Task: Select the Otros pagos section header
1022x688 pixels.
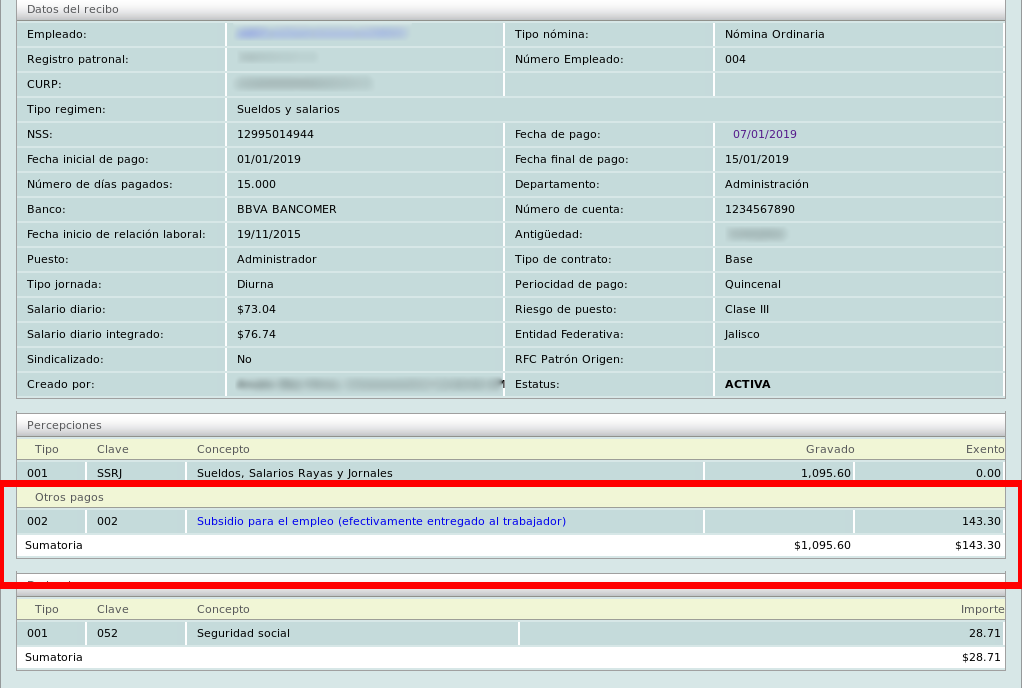Action: click(69, 497)
